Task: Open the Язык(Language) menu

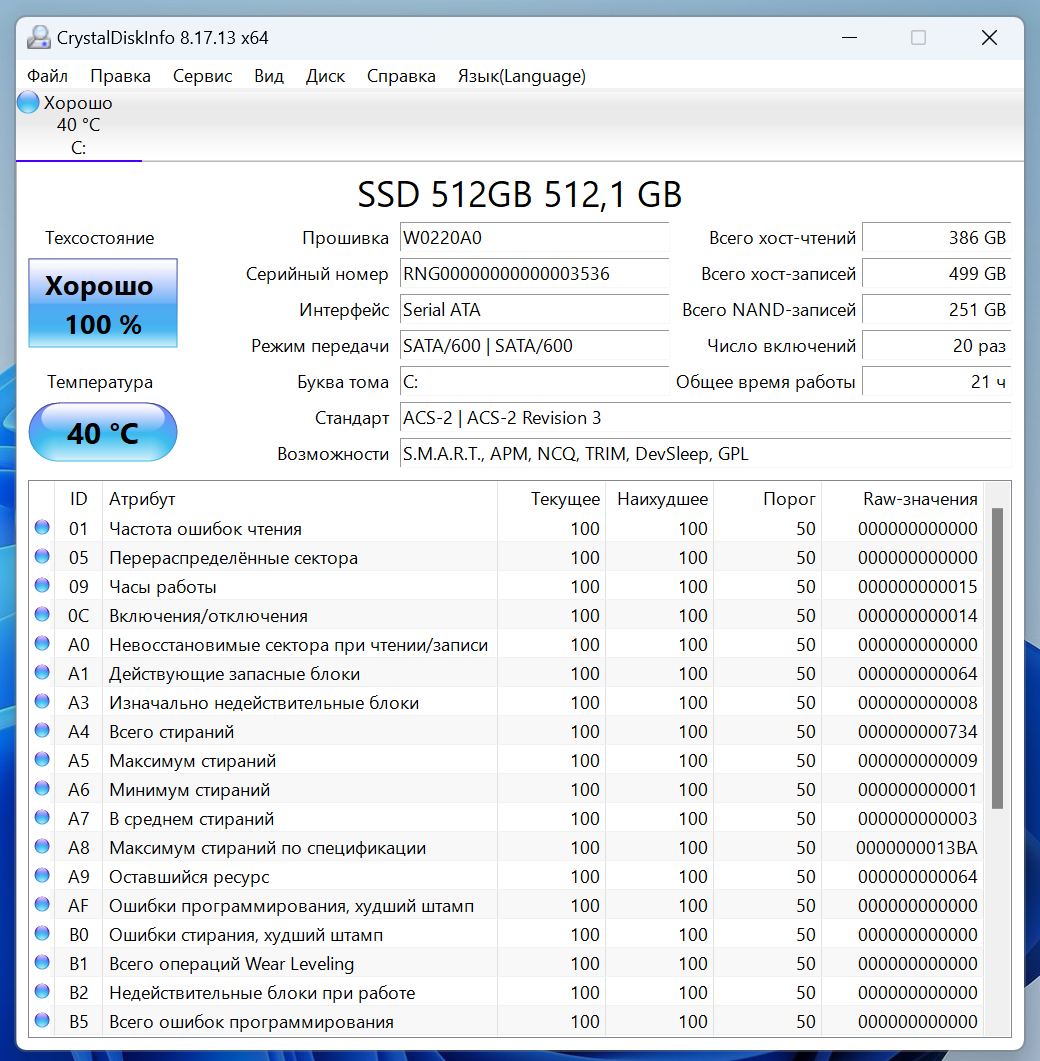Action: click(522, 76)
